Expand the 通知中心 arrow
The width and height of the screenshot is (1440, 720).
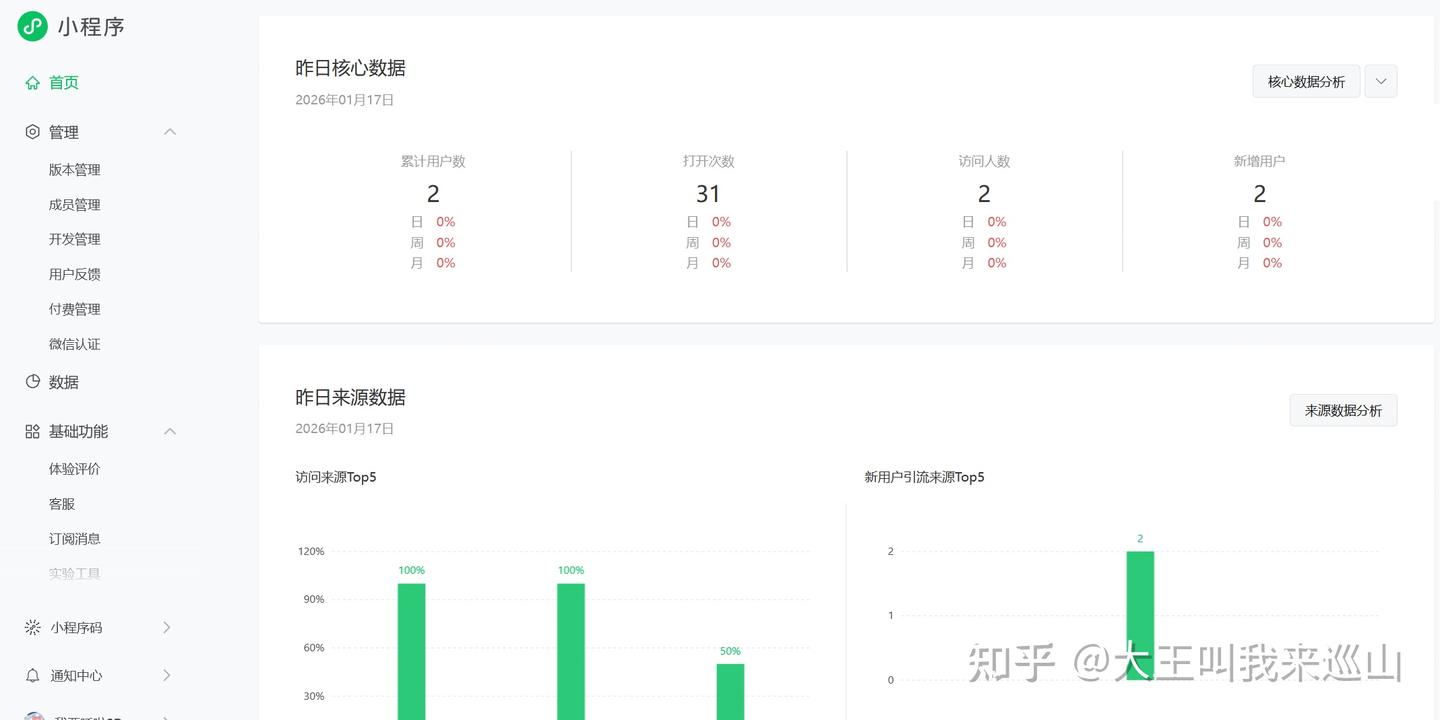point(167,675)
